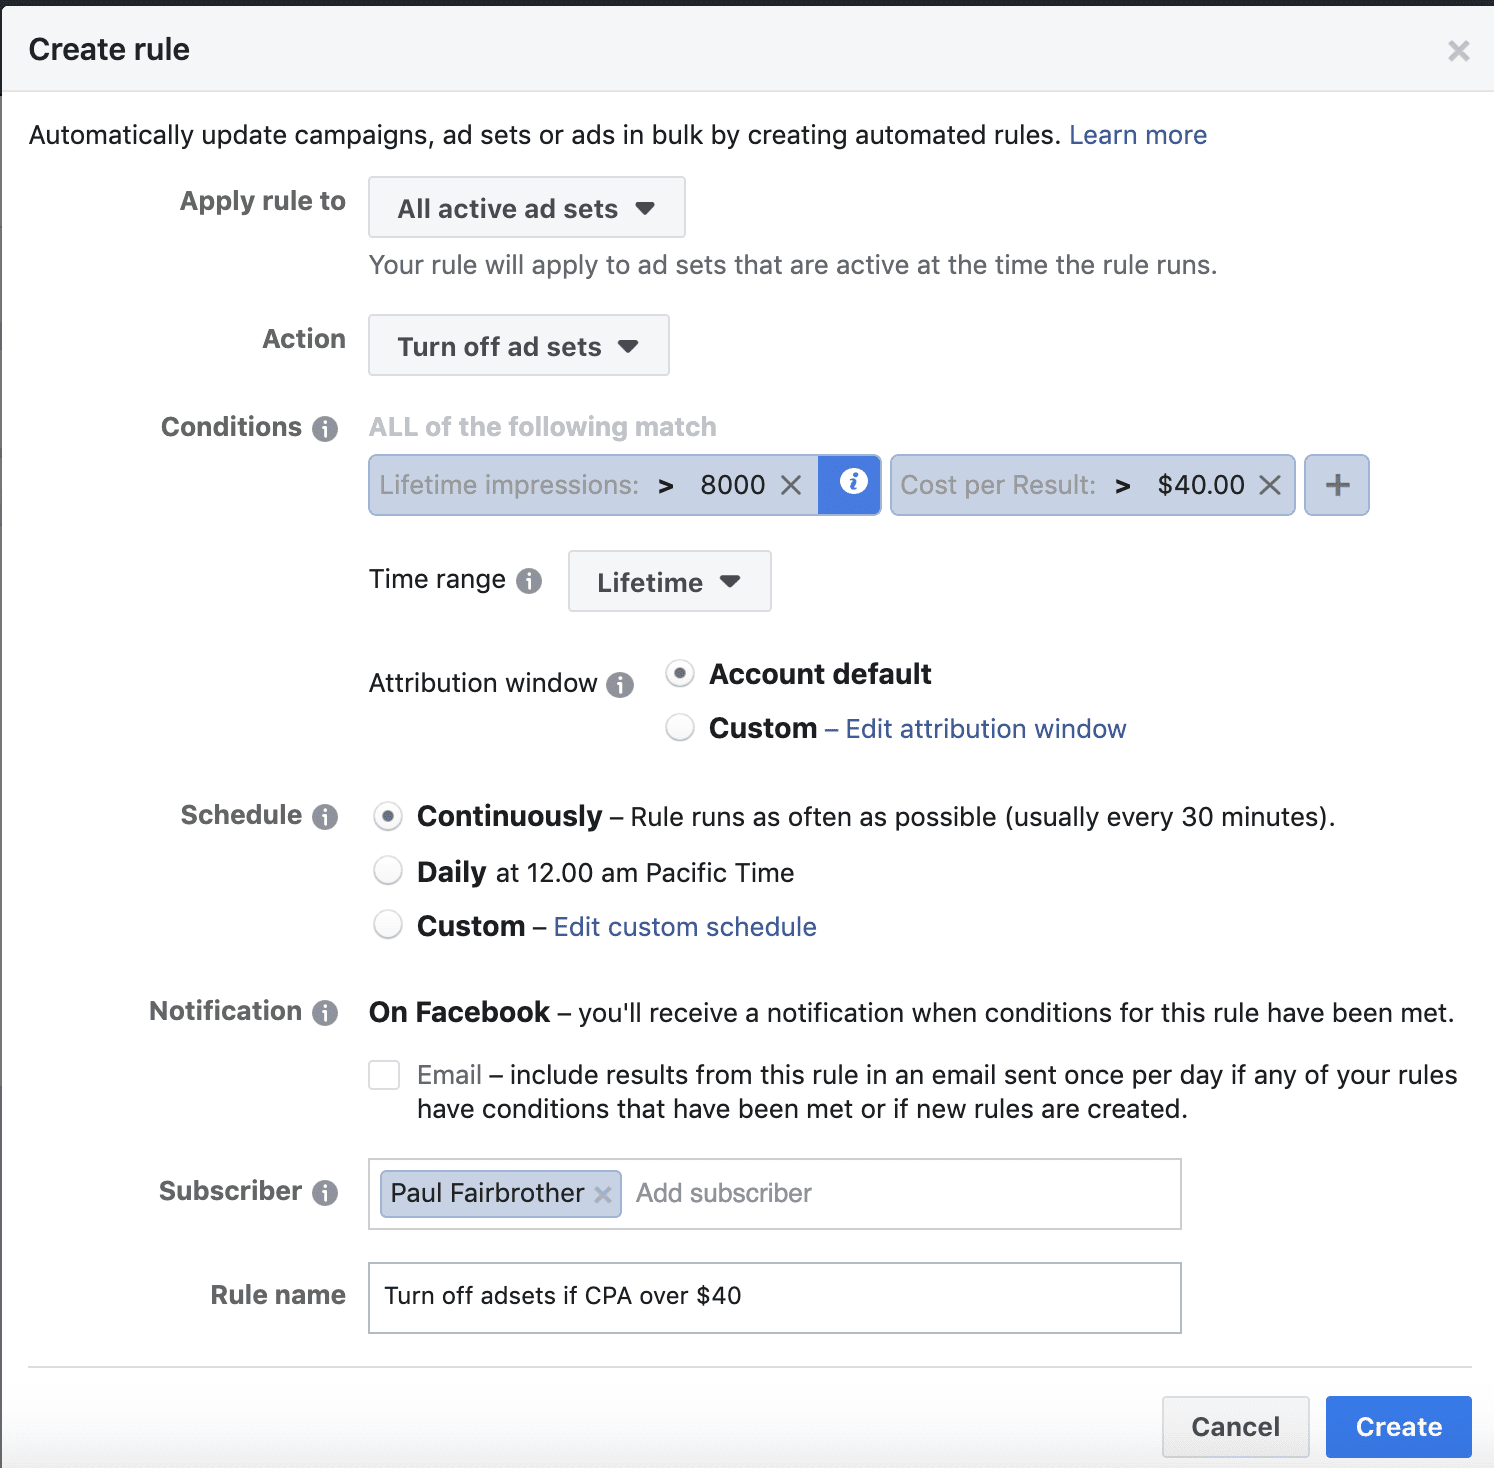Screen dimensions: 1494x1468
Task: Click the Attribution window info icon
Action: click(x=620, y=685)
